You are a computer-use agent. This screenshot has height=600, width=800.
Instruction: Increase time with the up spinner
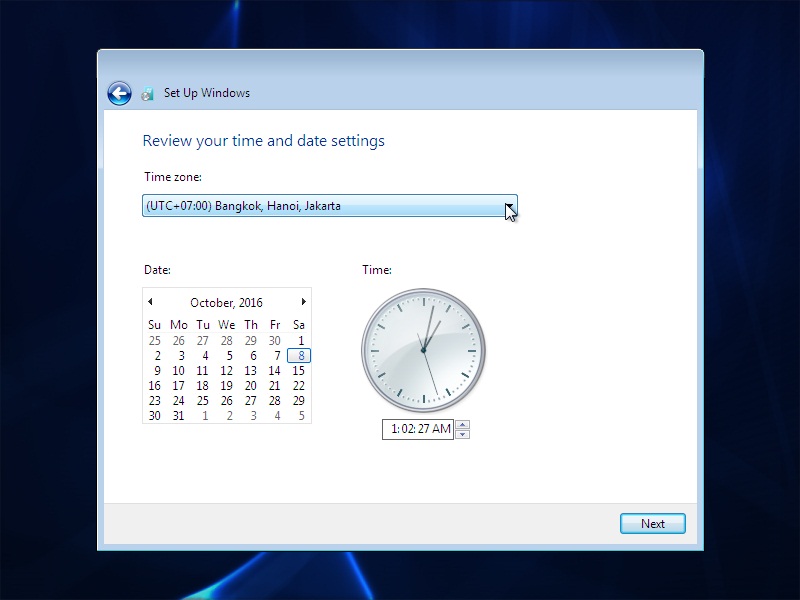point(462,424)
